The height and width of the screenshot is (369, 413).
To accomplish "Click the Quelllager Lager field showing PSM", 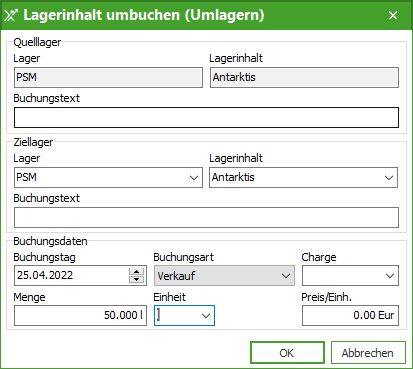I will (x=108, y=78).
